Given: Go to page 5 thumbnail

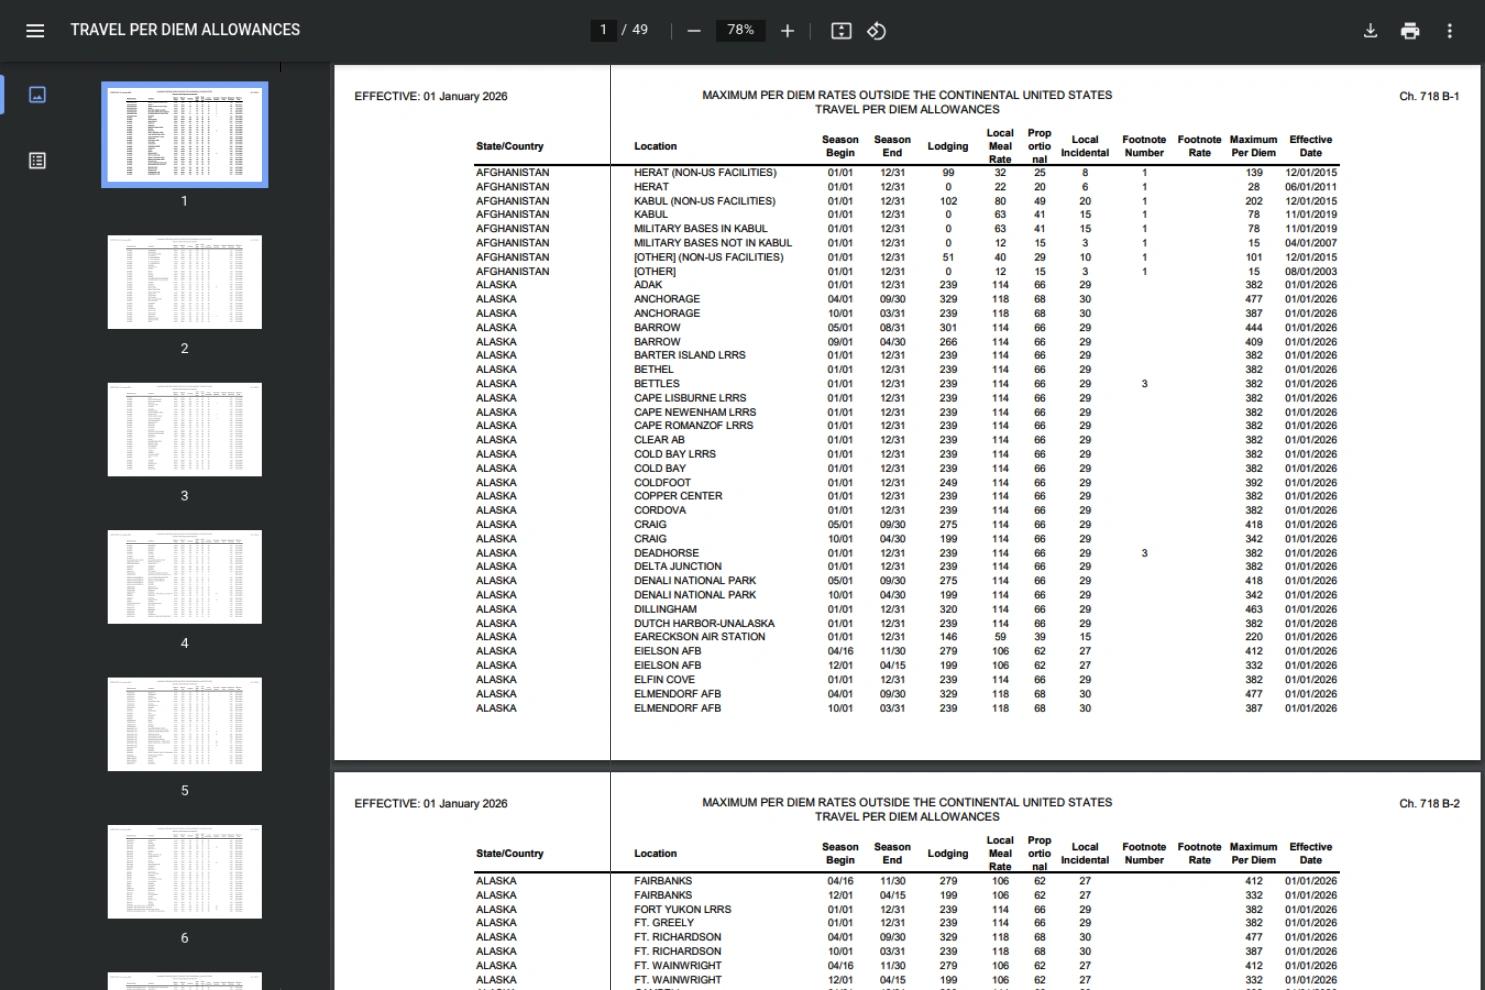Looking at the screenshot, I should click(x=185, y=724).
